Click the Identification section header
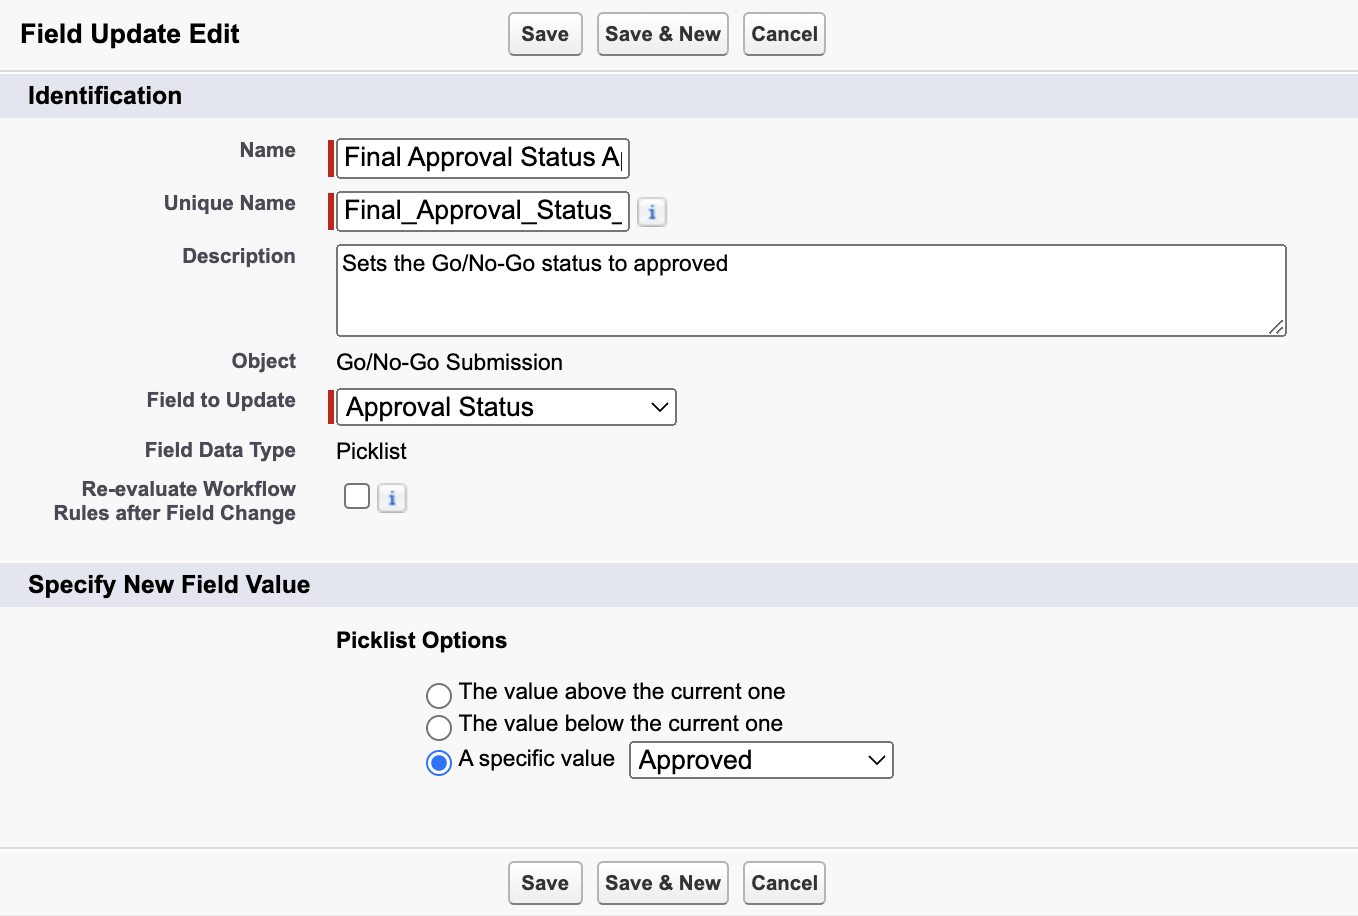 (104, 95)
